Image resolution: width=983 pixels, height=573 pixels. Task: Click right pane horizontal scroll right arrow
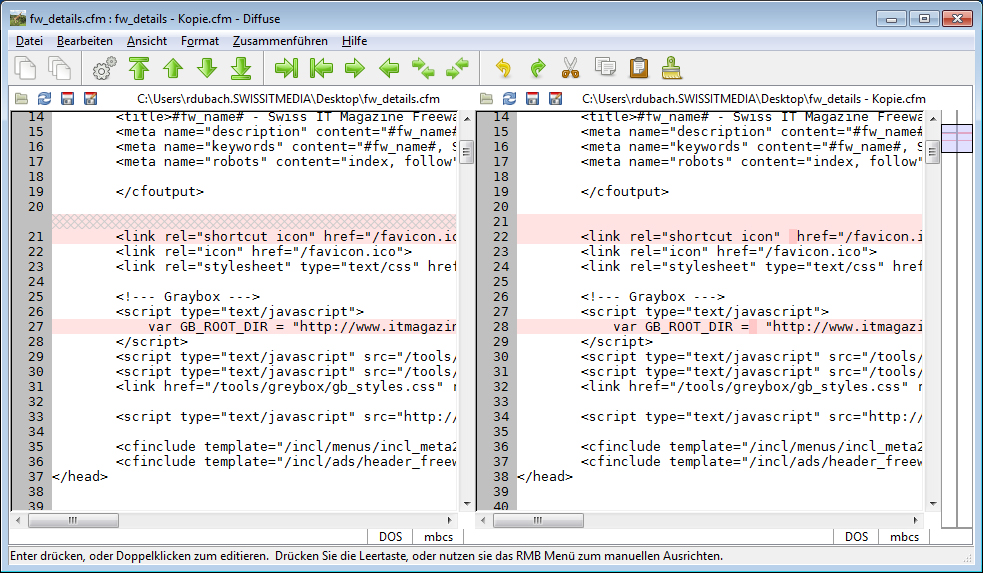pos(915,520)
